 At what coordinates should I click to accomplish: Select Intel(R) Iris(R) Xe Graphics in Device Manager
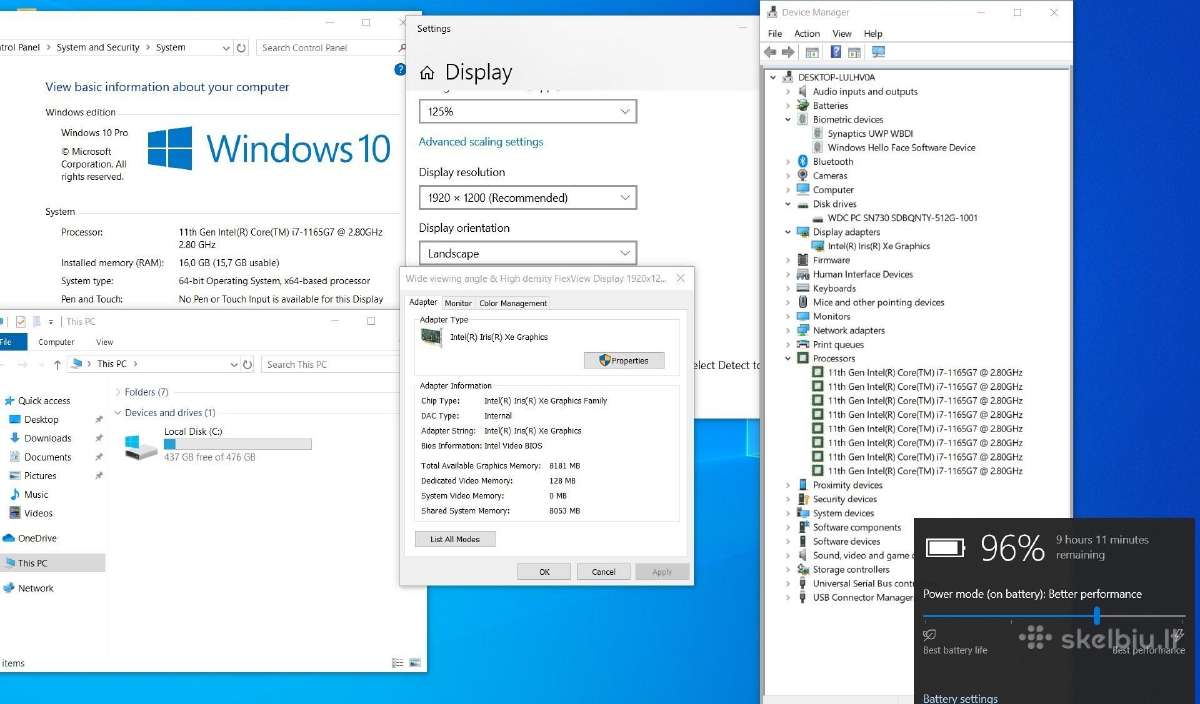(879, 246)
